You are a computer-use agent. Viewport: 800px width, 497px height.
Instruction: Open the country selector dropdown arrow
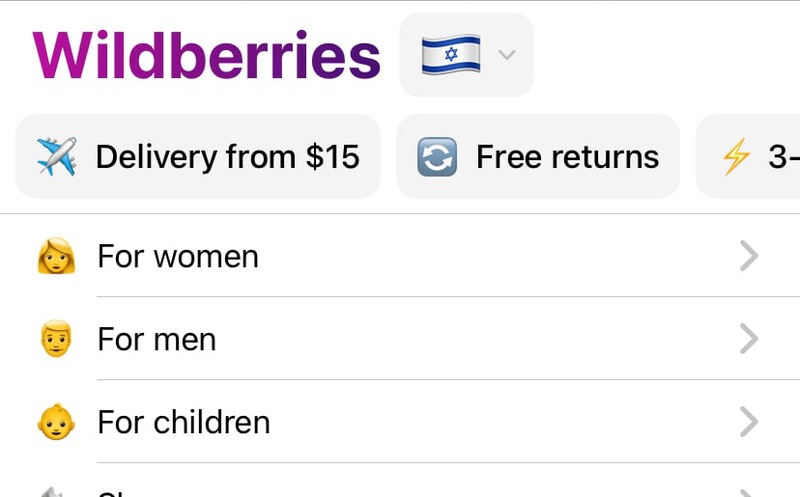507,54
